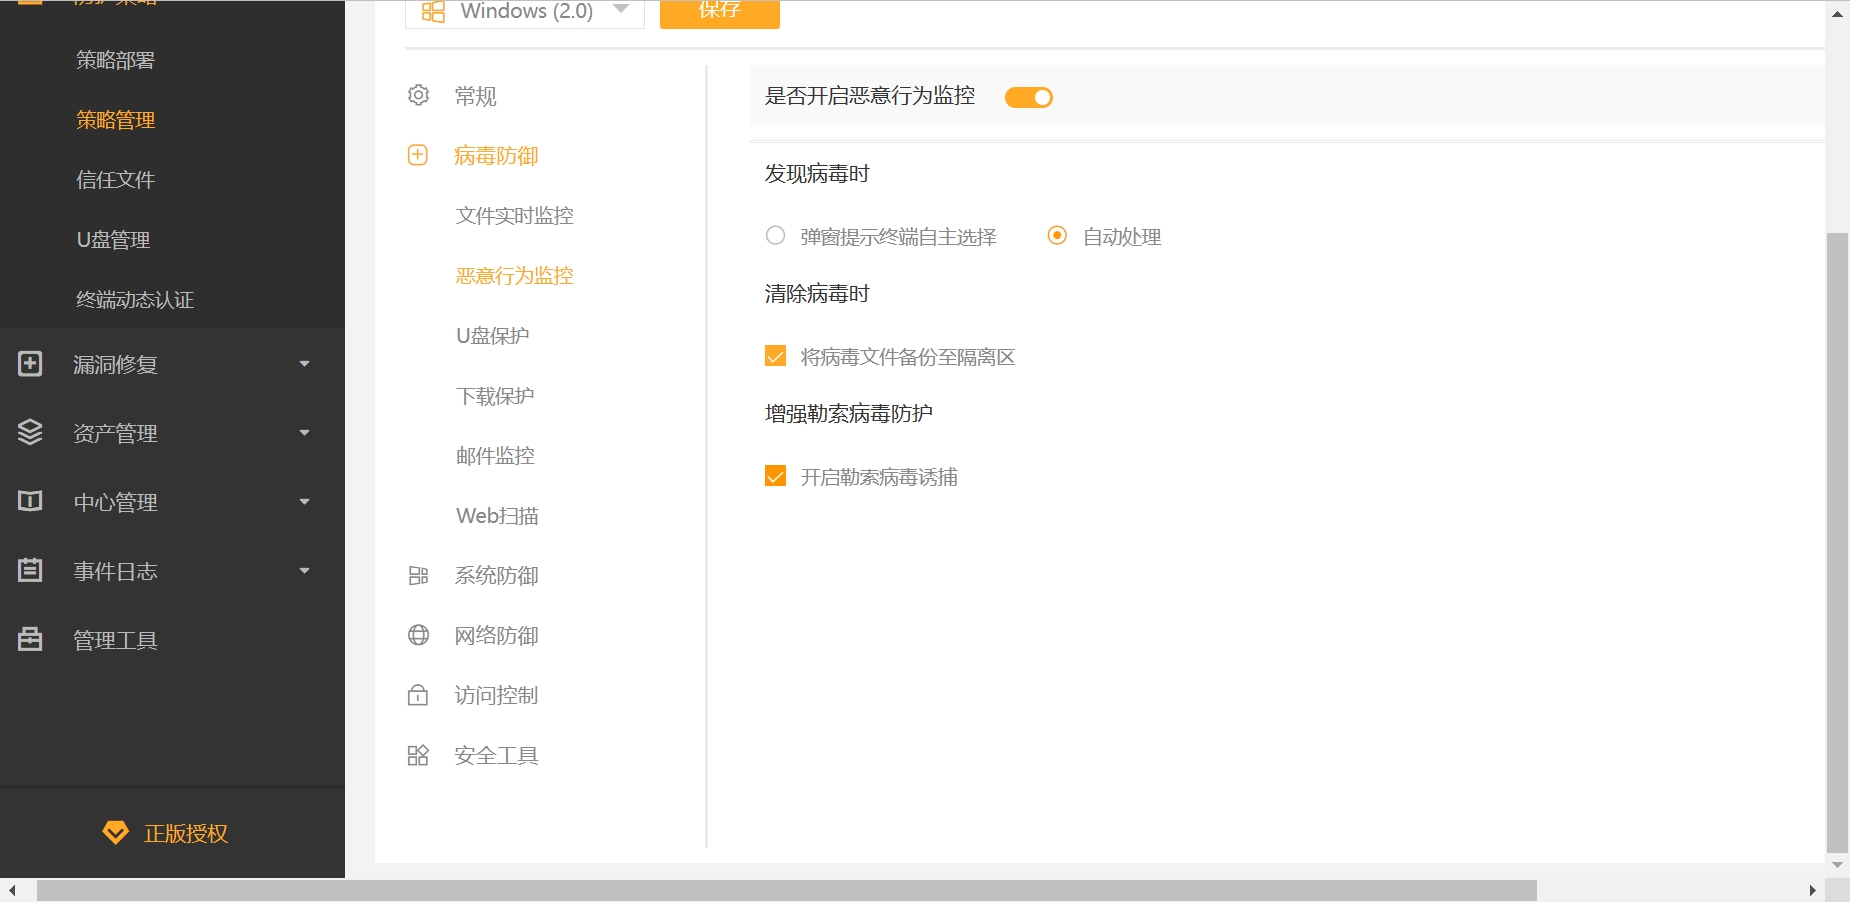The image size is (1850, 902).
Task: Uncheck 将病毒文件备份至隔离区 checkbox
Action: (x=775, y=356)
